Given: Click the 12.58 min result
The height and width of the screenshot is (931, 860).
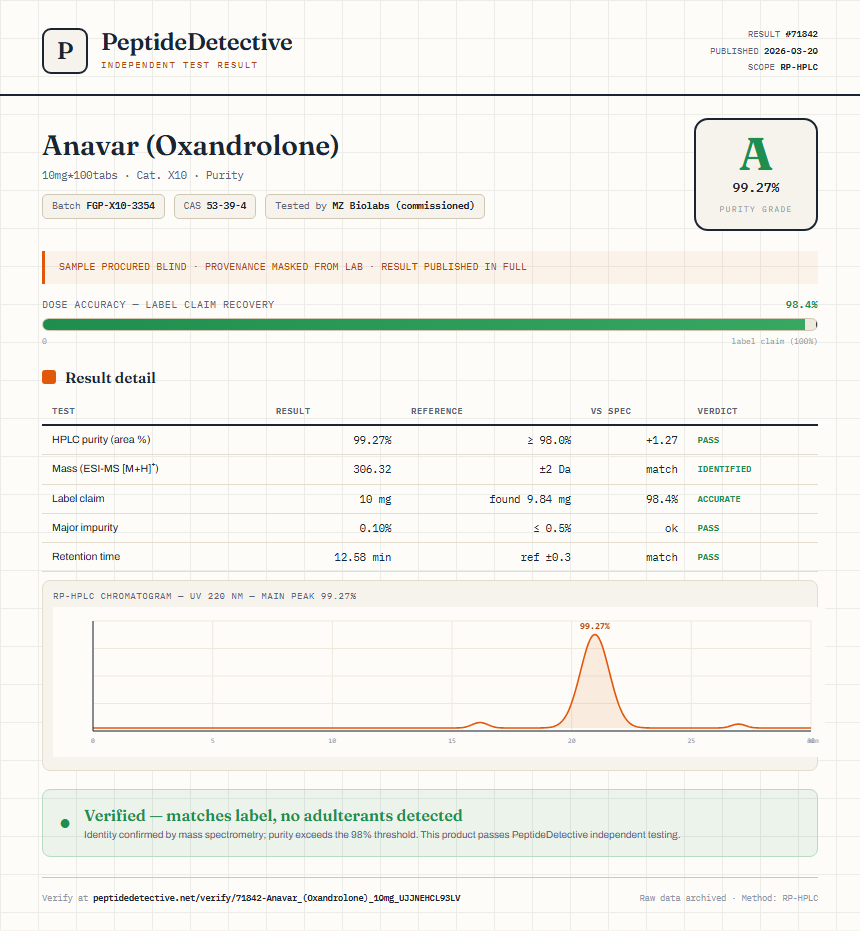Looking at the screenshot, I should click(x=362, y=557).
